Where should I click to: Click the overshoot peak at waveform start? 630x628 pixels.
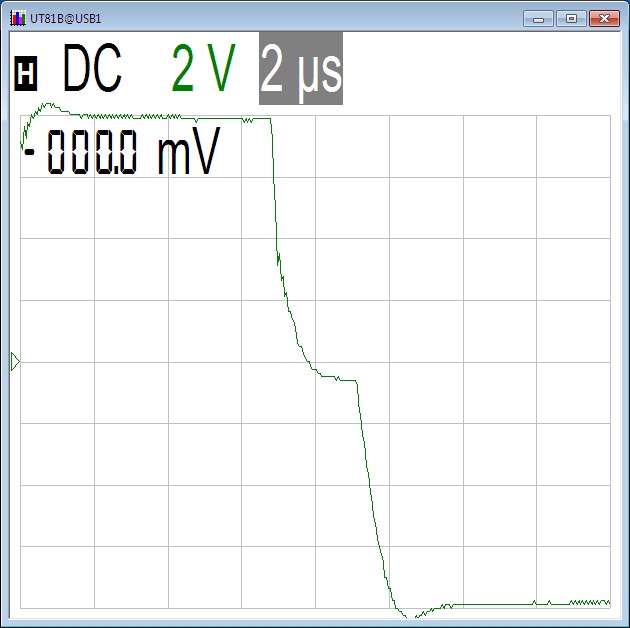pos(42,104)
